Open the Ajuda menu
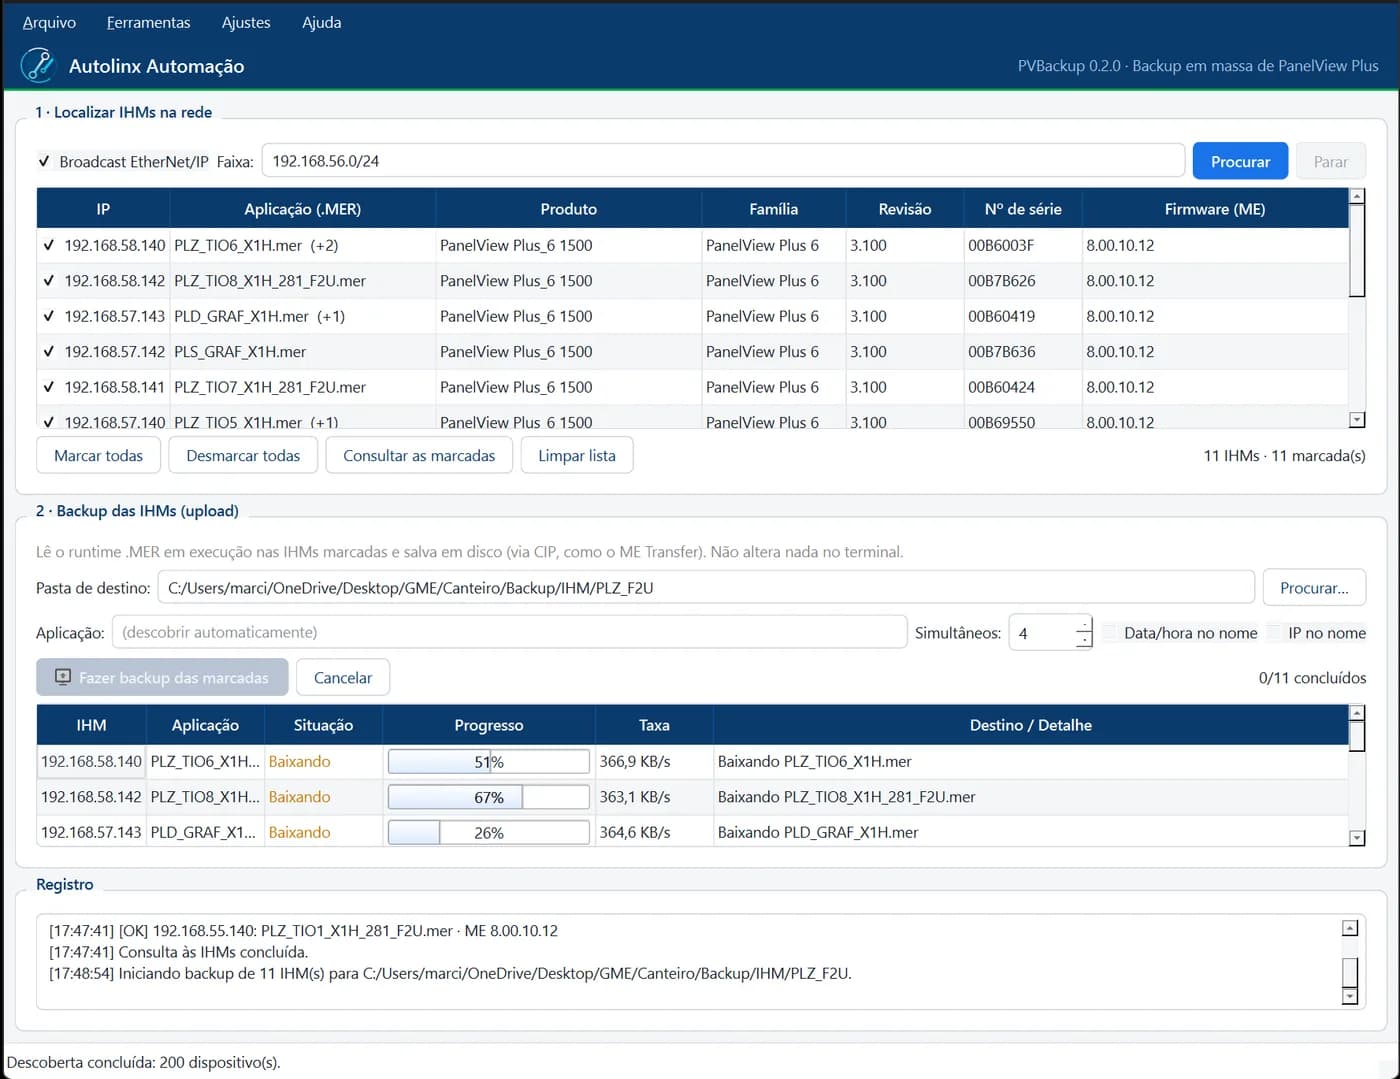This screenshot has width=1400, height=1079. 322,22
